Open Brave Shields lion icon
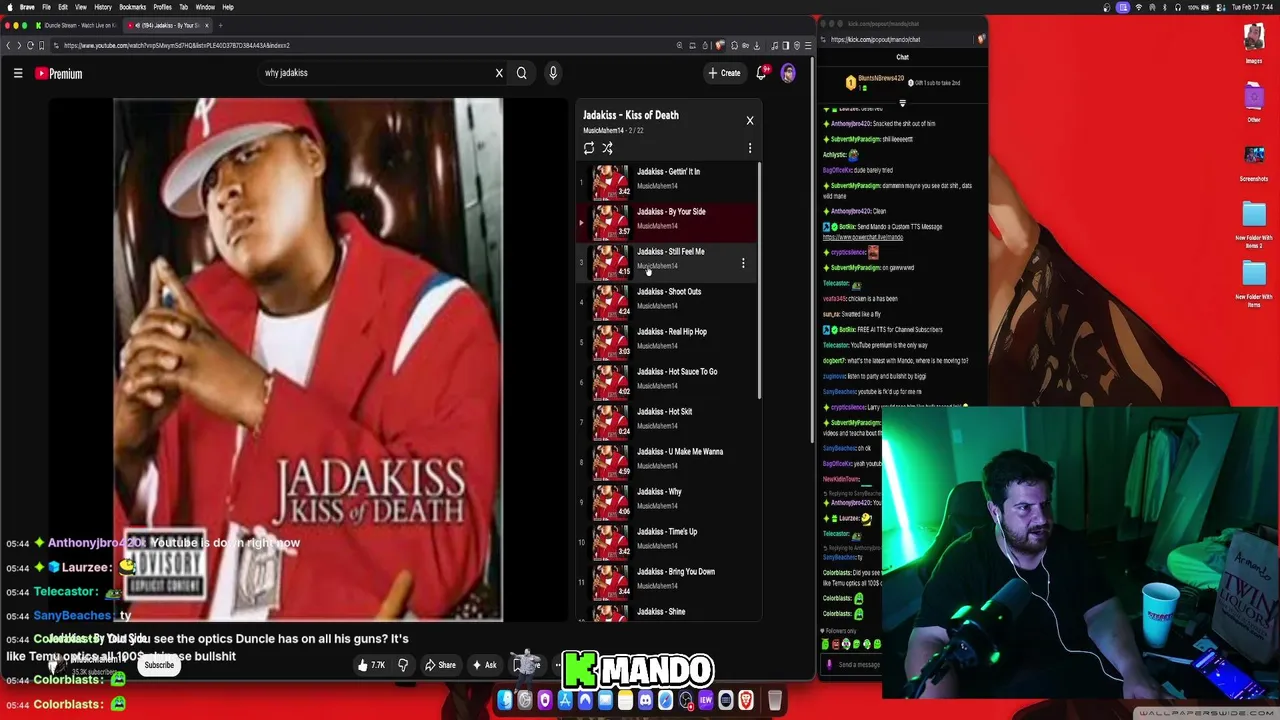The width and height of the screenshot is (1280, 720). [719, 45]
